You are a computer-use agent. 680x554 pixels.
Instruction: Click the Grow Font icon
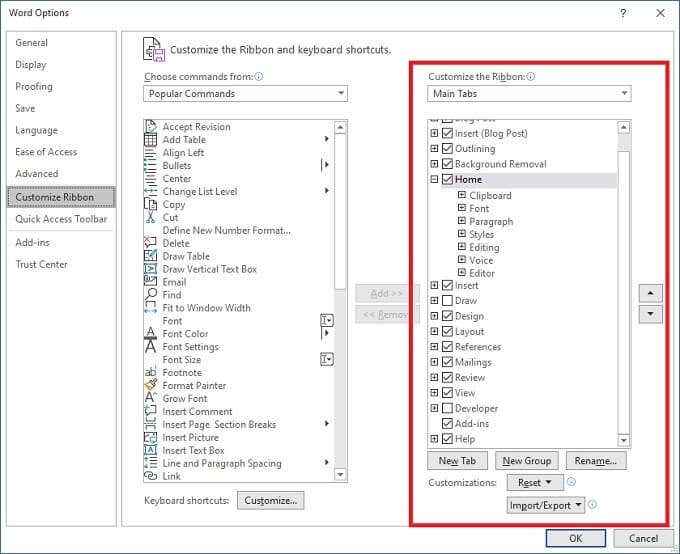tap(150, 398)
